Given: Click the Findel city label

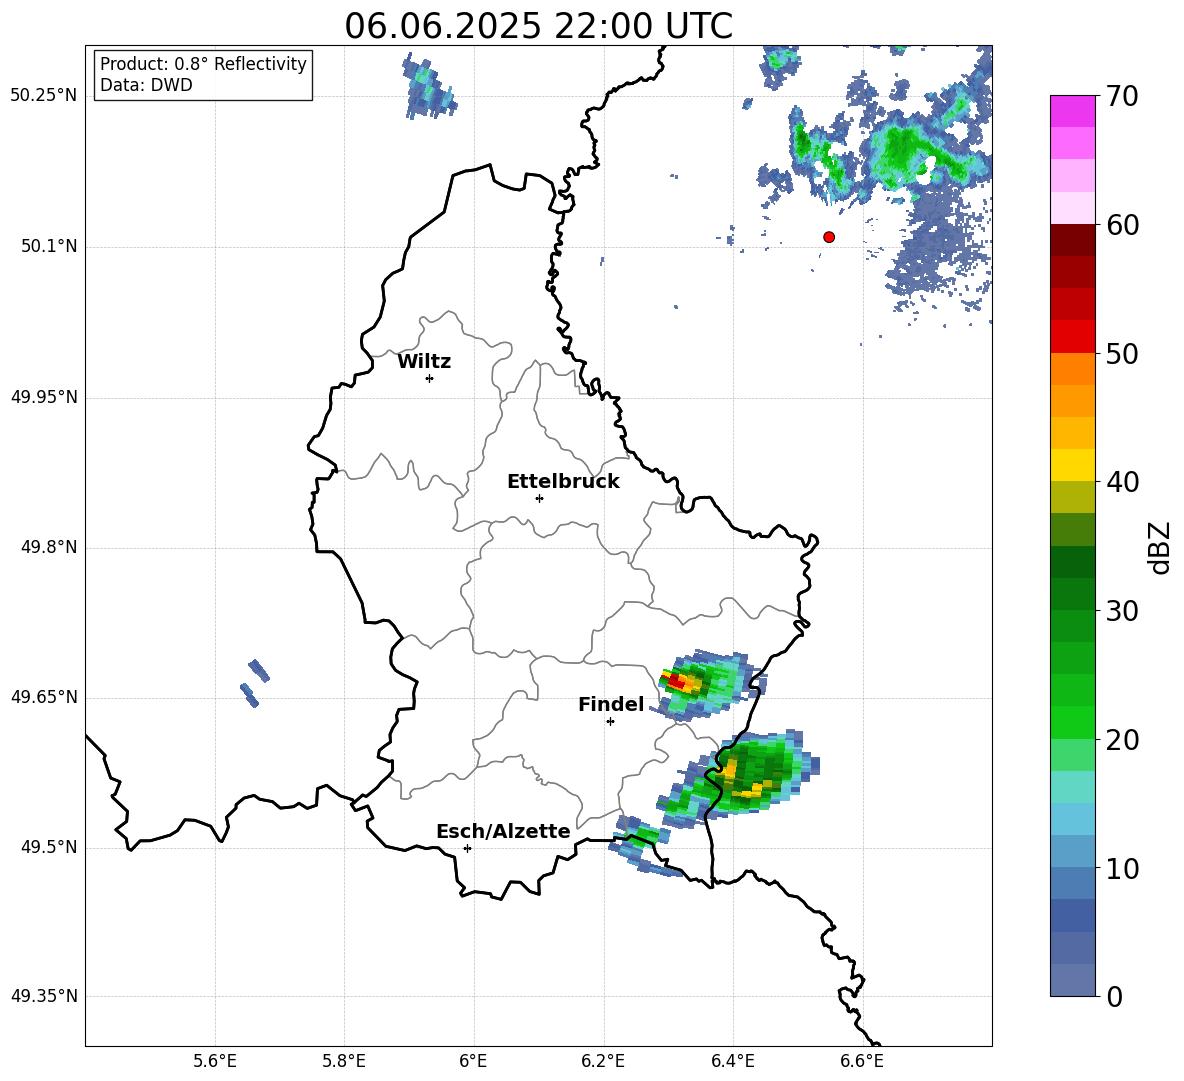Looking at the screenshot, I should [x=611, y=705].
